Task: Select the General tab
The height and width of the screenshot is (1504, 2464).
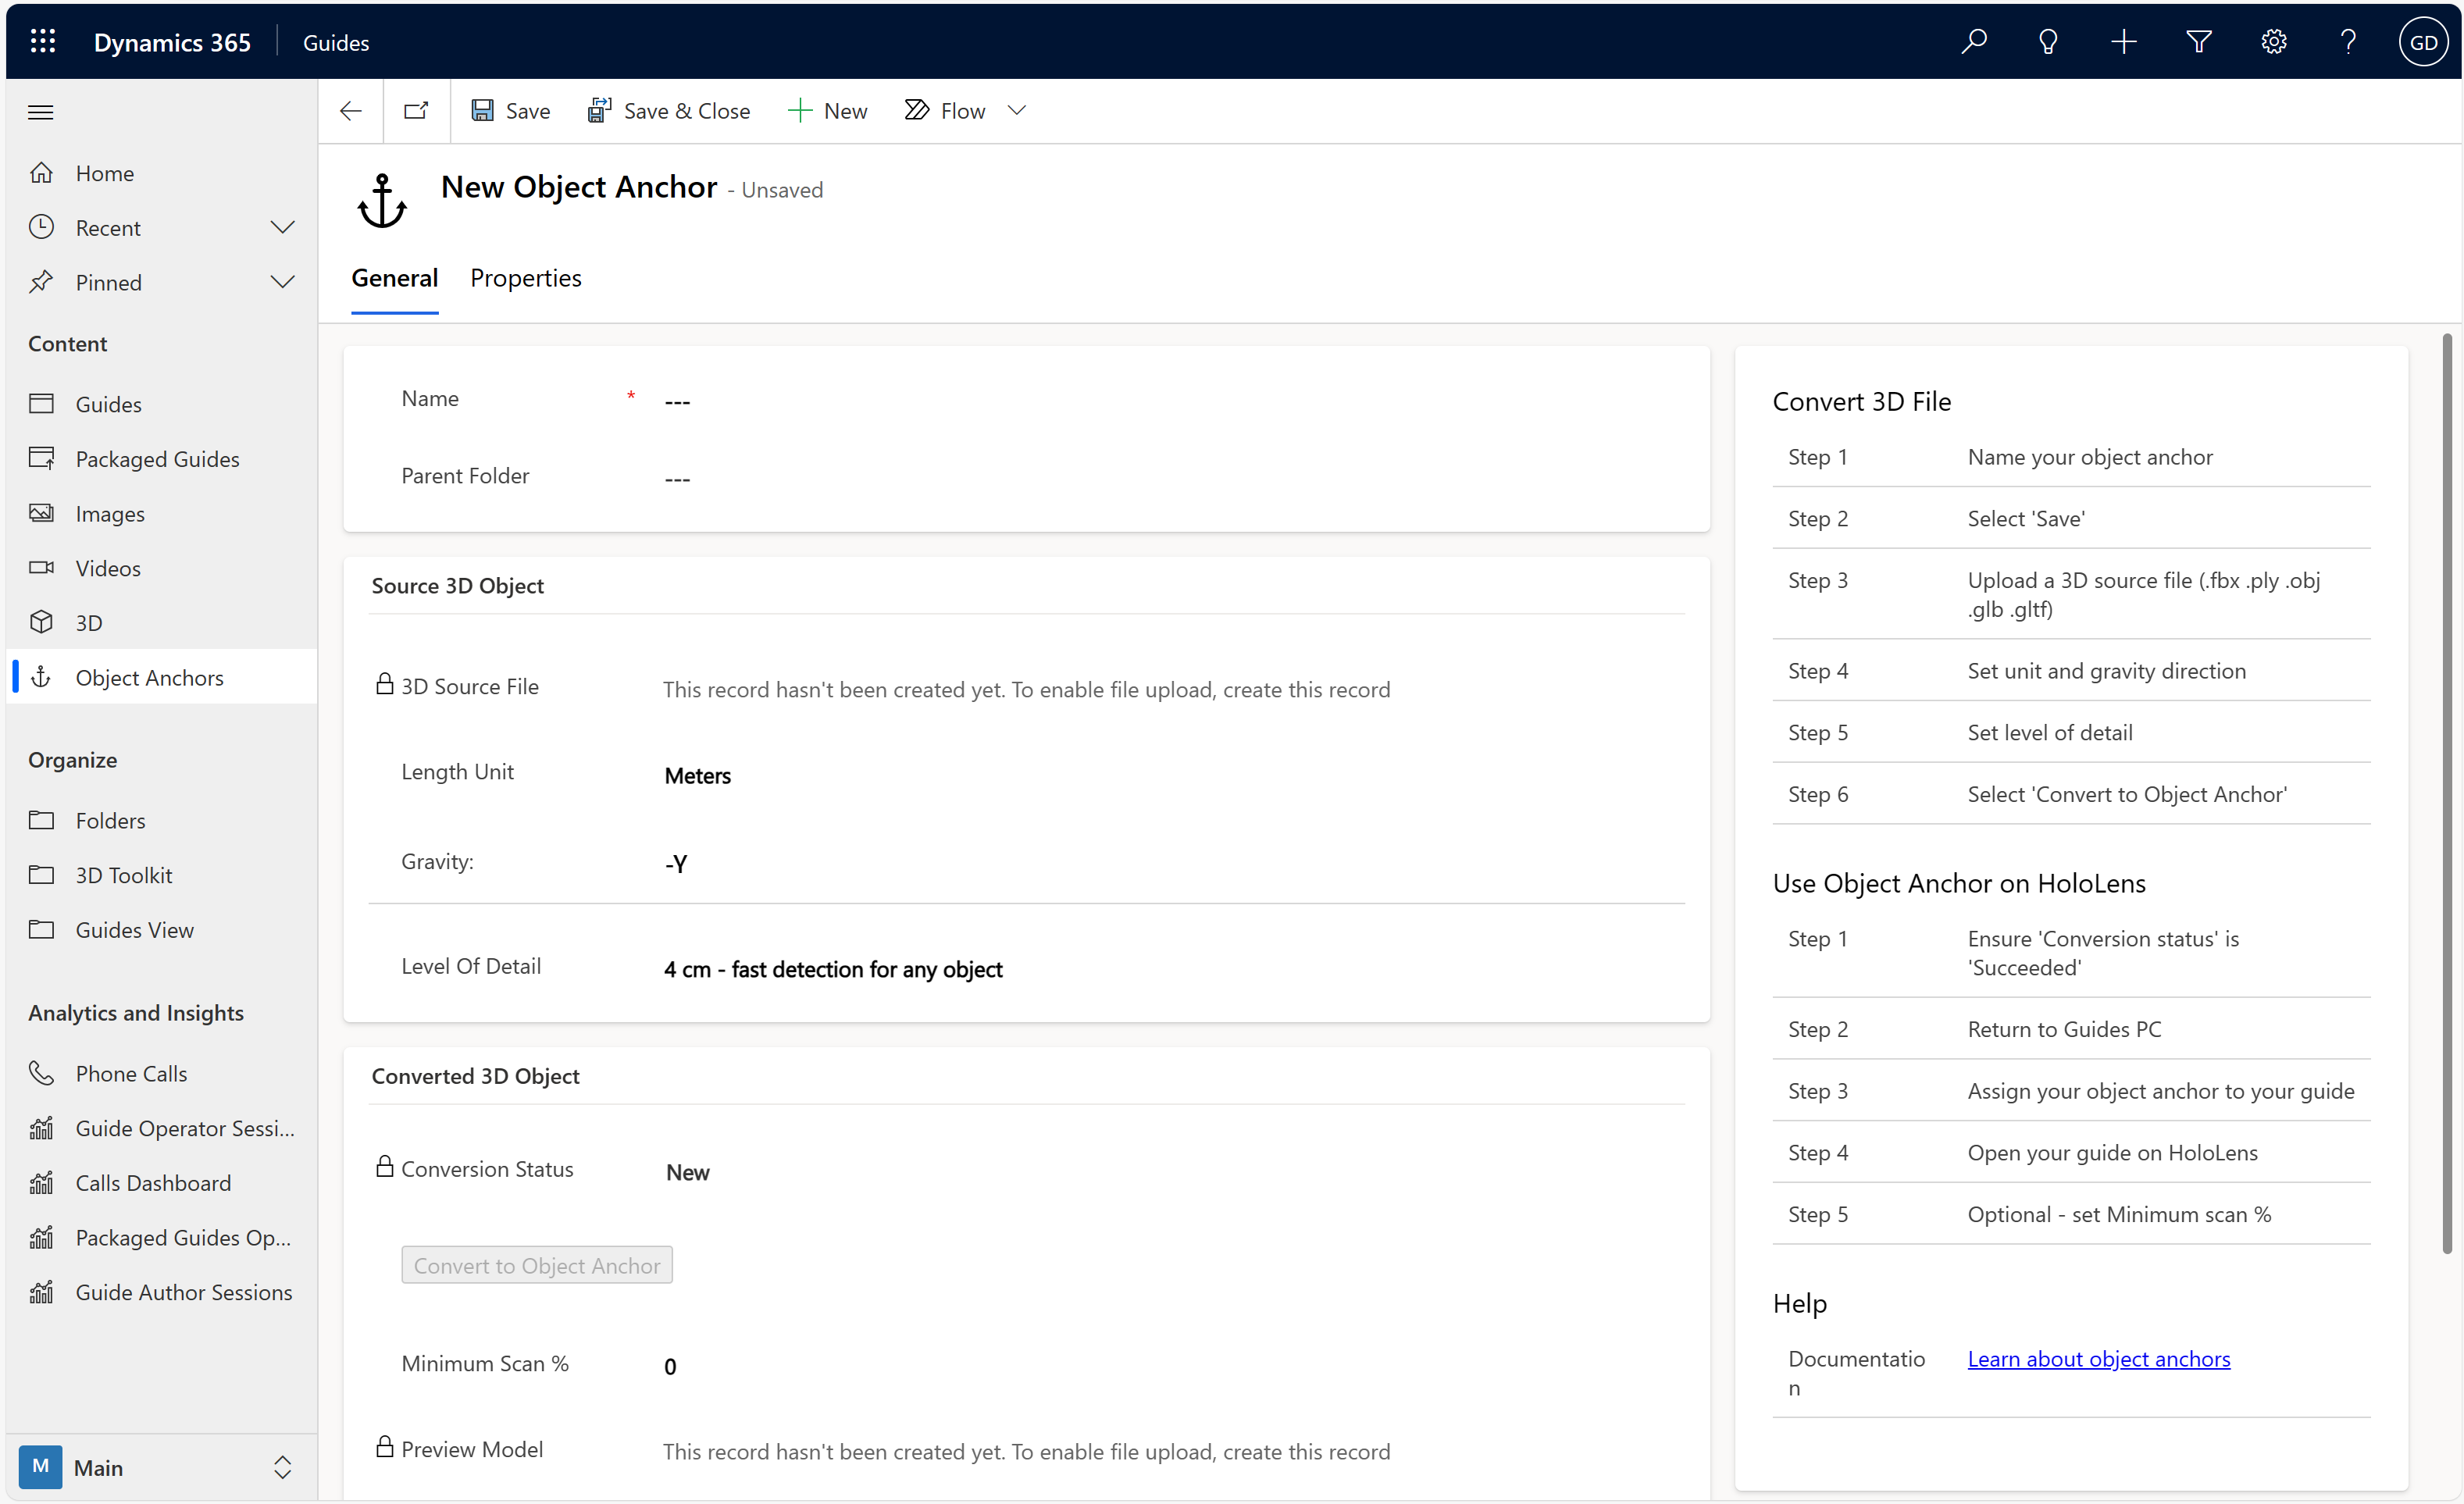Action: point(394,278)
